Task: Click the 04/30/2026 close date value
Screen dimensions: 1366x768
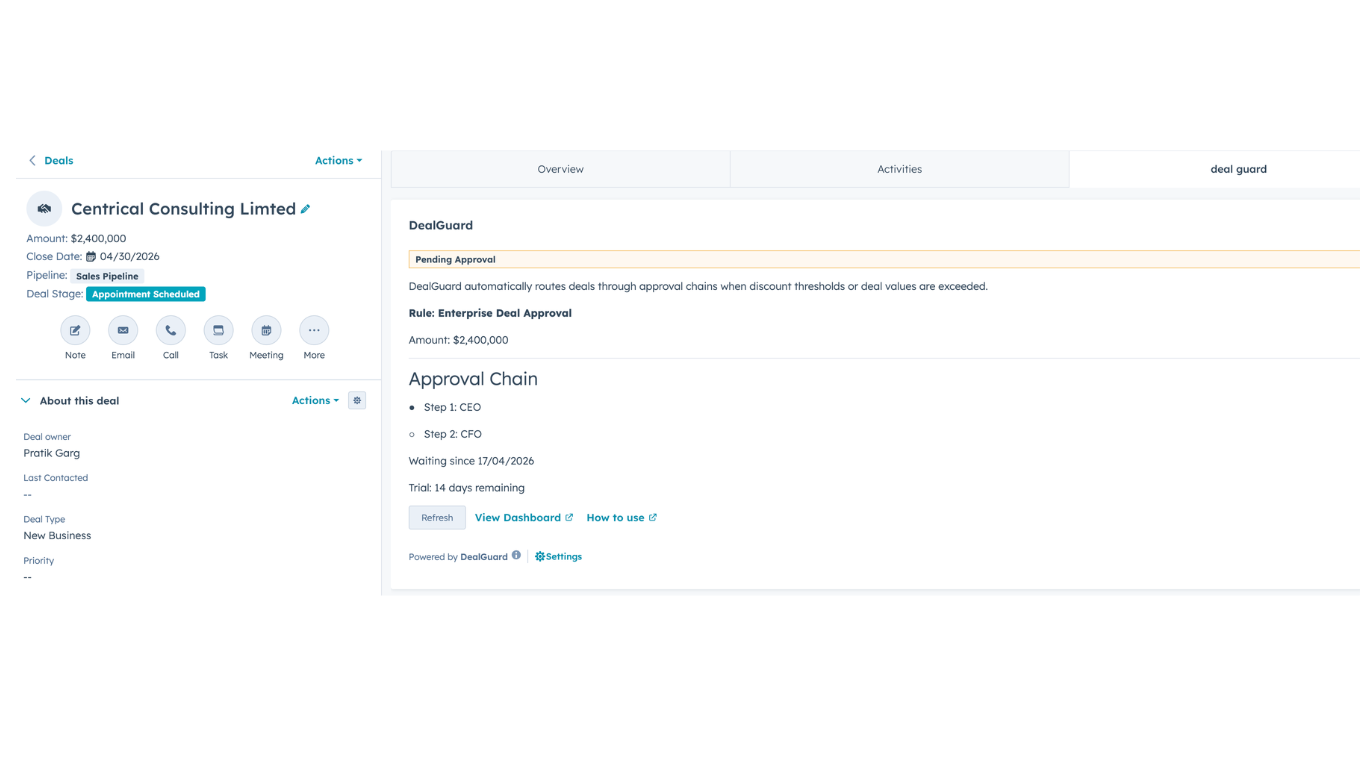Action: pos(130,256)
